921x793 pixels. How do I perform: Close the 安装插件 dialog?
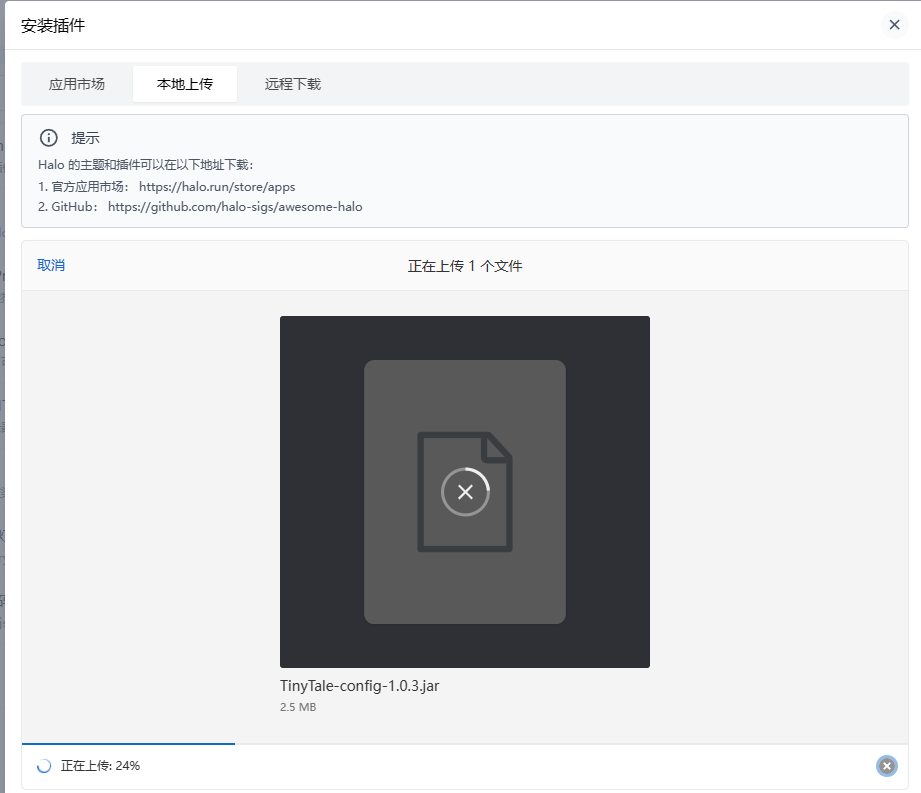[x=894, y=25]
